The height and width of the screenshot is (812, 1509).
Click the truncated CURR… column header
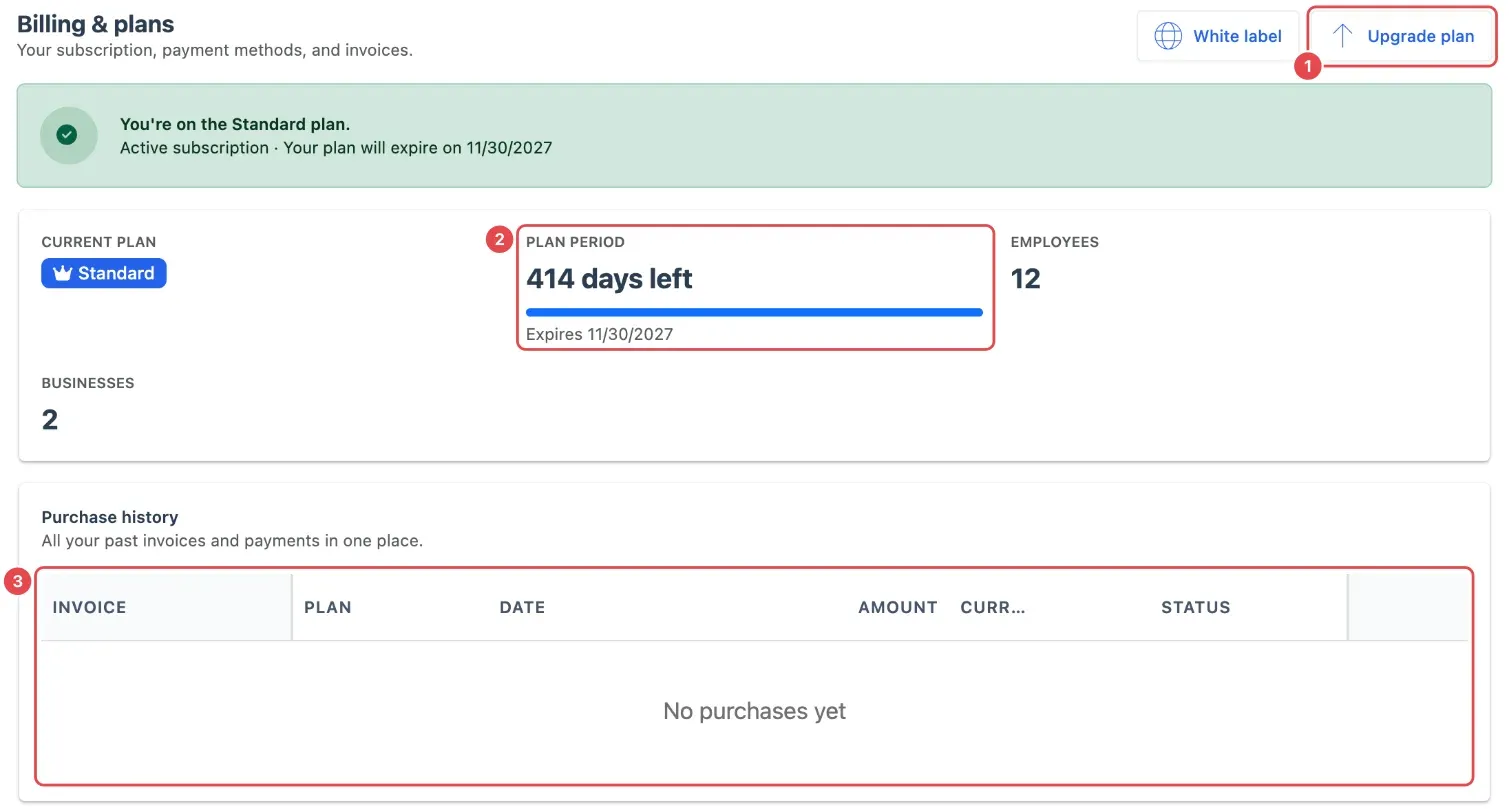pyautogui.click(x=993, y=607)
